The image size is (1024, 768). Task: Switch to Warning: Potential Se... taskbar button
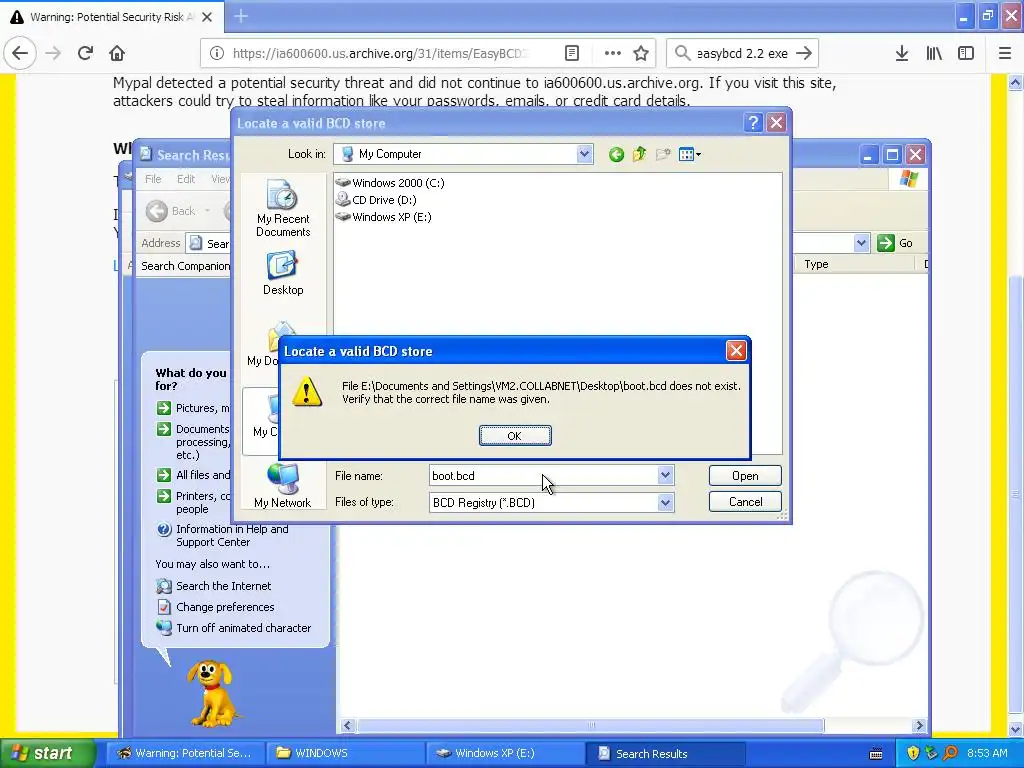(185, 753)
